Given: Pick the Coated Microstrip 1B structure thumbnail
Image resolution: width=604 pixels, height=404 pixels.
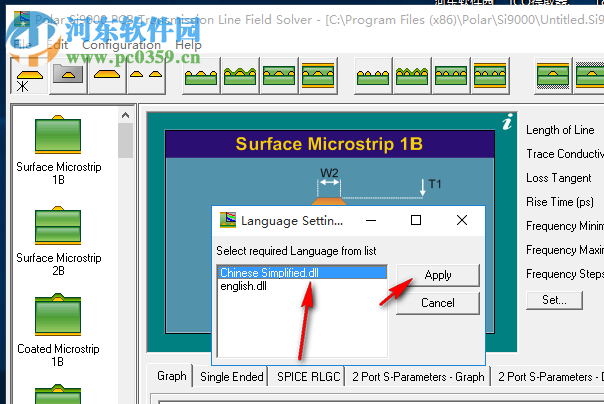Looking at the screenshot, I should tap(58, 314).
